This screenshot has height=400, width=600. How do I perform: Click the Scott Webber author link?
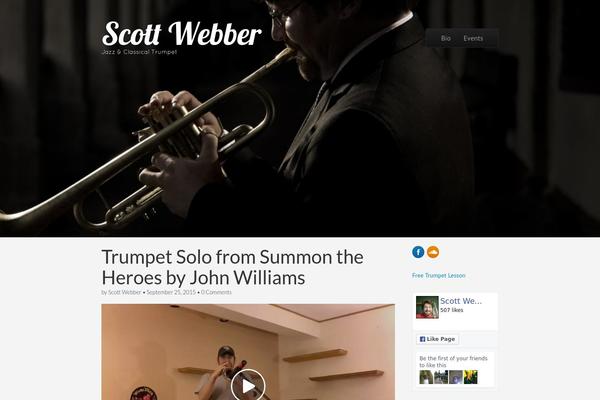(x=124, y=292)
